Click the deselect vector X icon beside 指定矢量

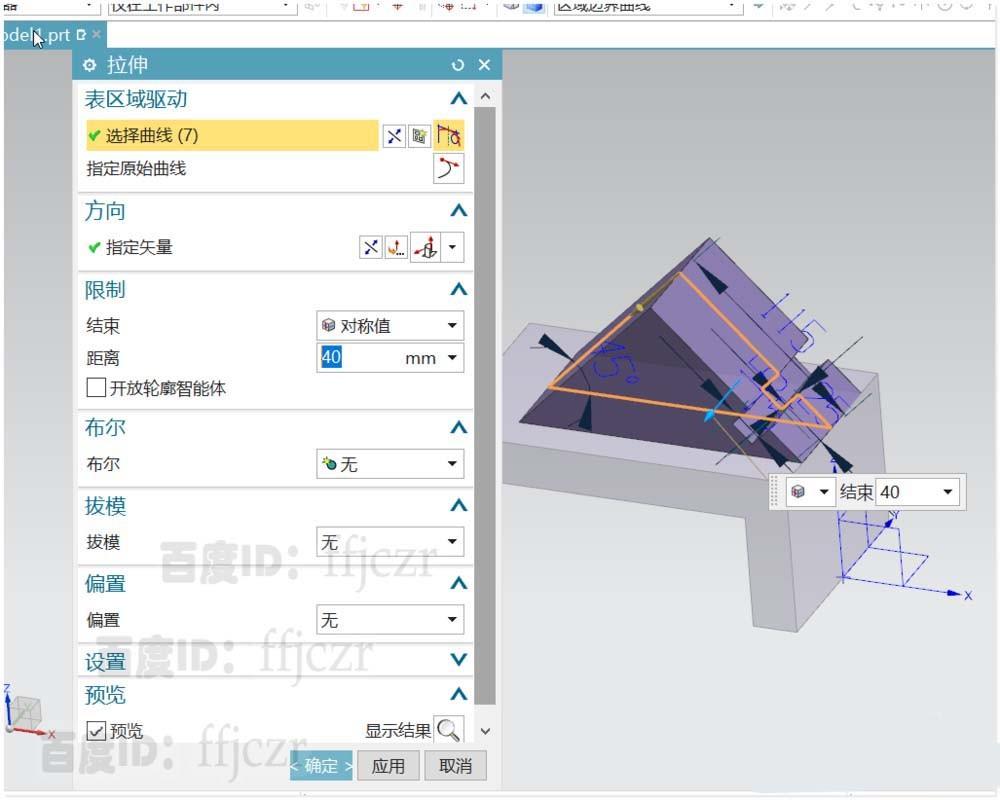point(369,247)
